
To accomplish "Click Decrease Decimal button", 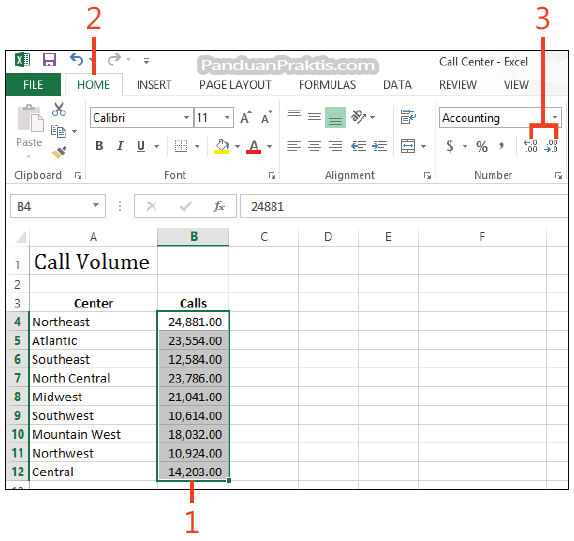I will pos(551,146).
